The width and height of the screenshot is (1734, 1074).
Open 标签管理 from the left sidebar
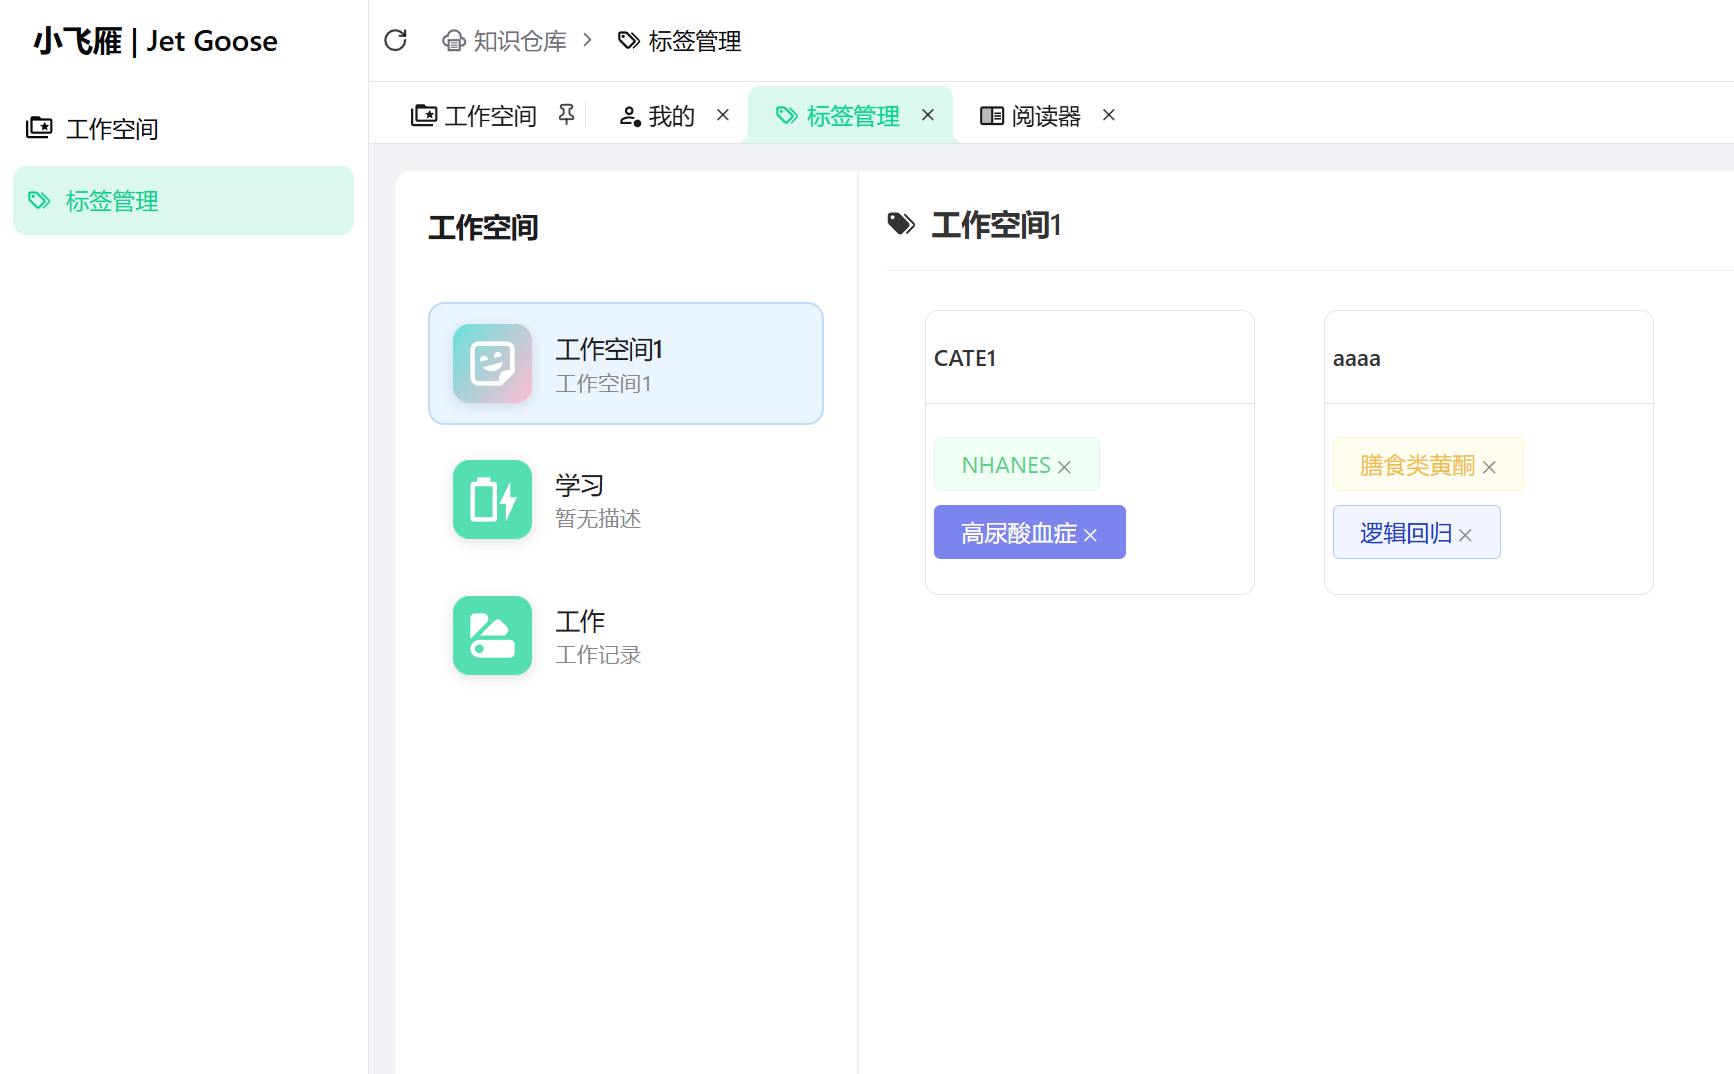coord(110,200)
